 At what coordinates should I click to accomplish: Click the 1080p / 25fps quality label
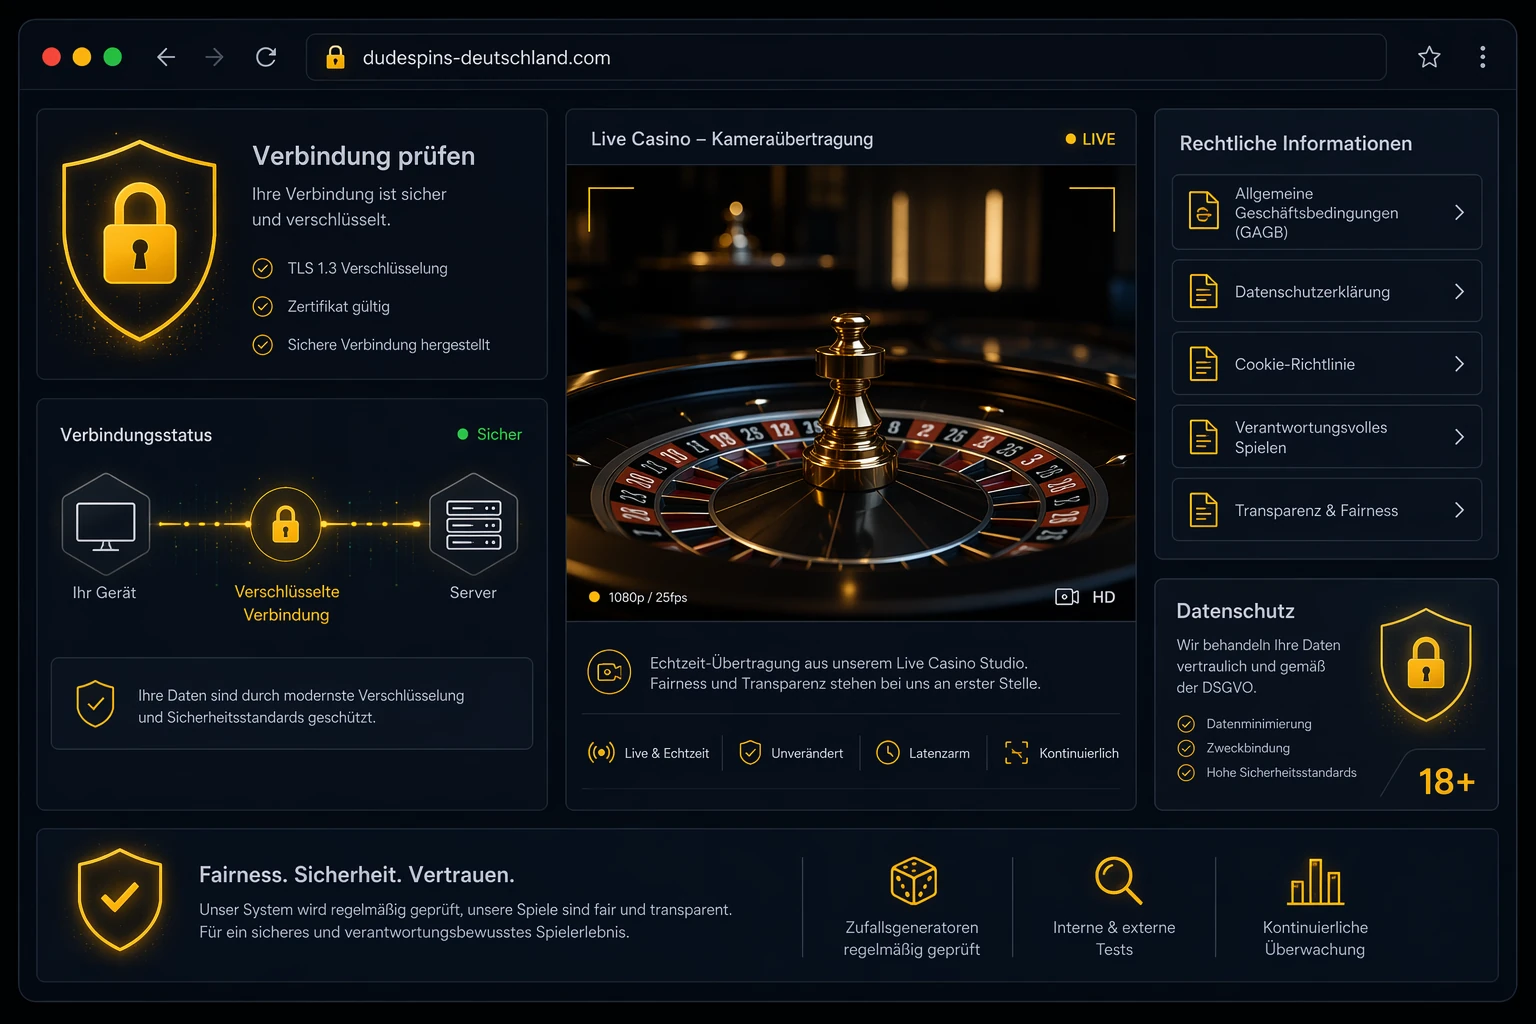click(637, 597)
